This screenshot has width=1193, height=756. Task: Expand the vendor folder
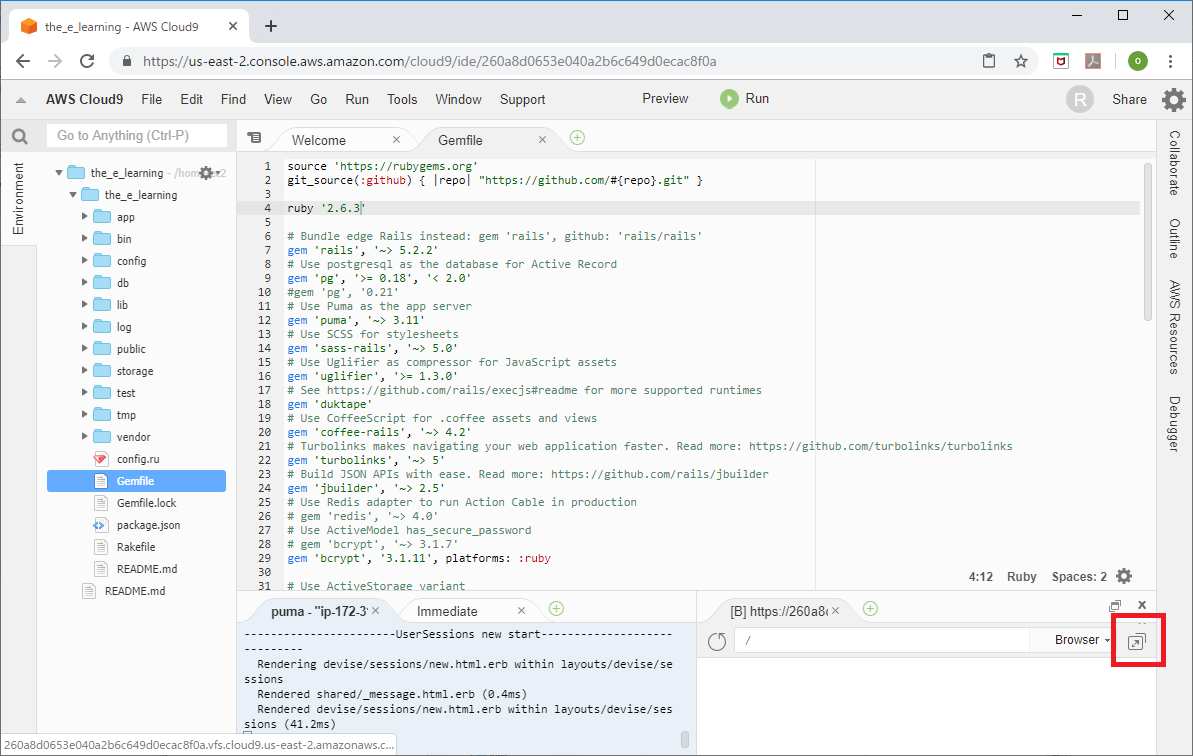(x=84, y=437)
